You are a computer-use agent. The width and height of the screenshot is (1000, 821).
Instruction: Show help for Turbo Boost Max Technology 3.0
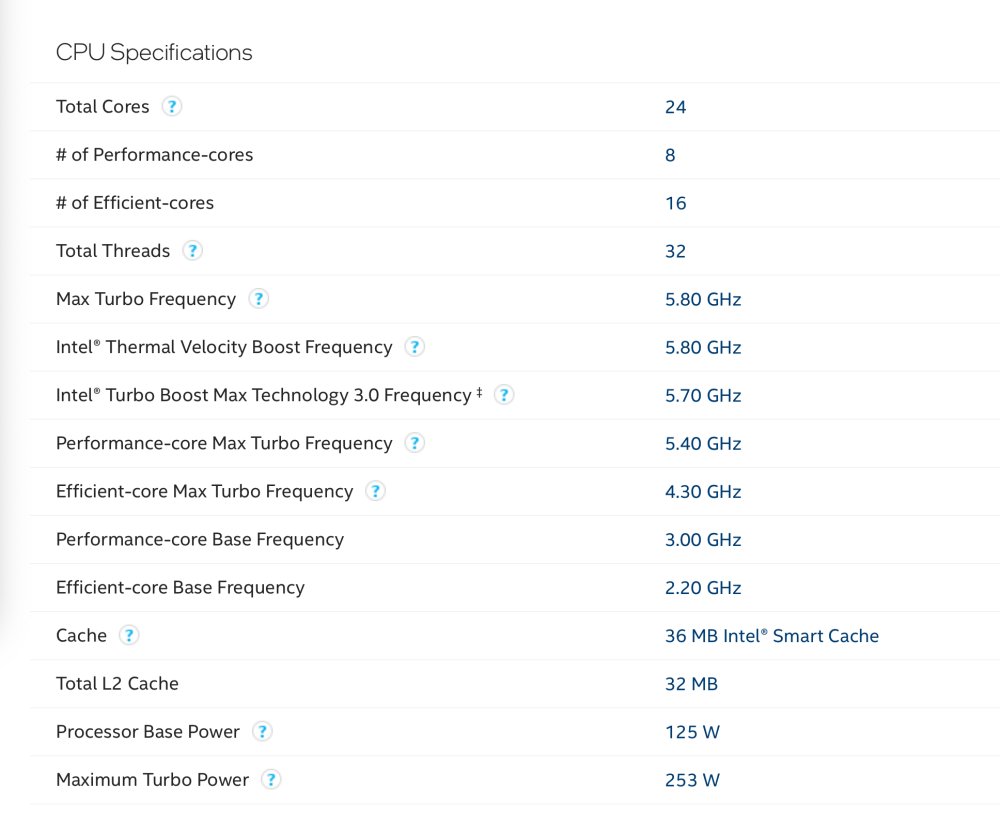(504, 395)
